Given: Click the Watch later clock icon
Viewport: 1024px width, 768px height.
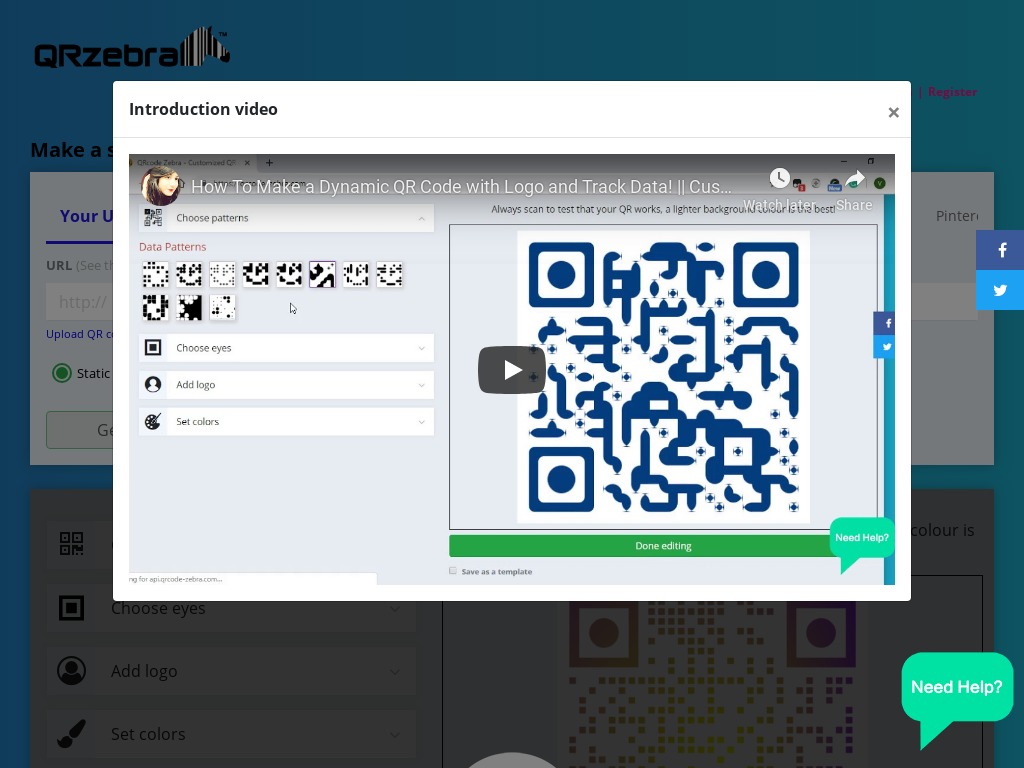Looking at the screenshot, I should (x=779, y=178).
